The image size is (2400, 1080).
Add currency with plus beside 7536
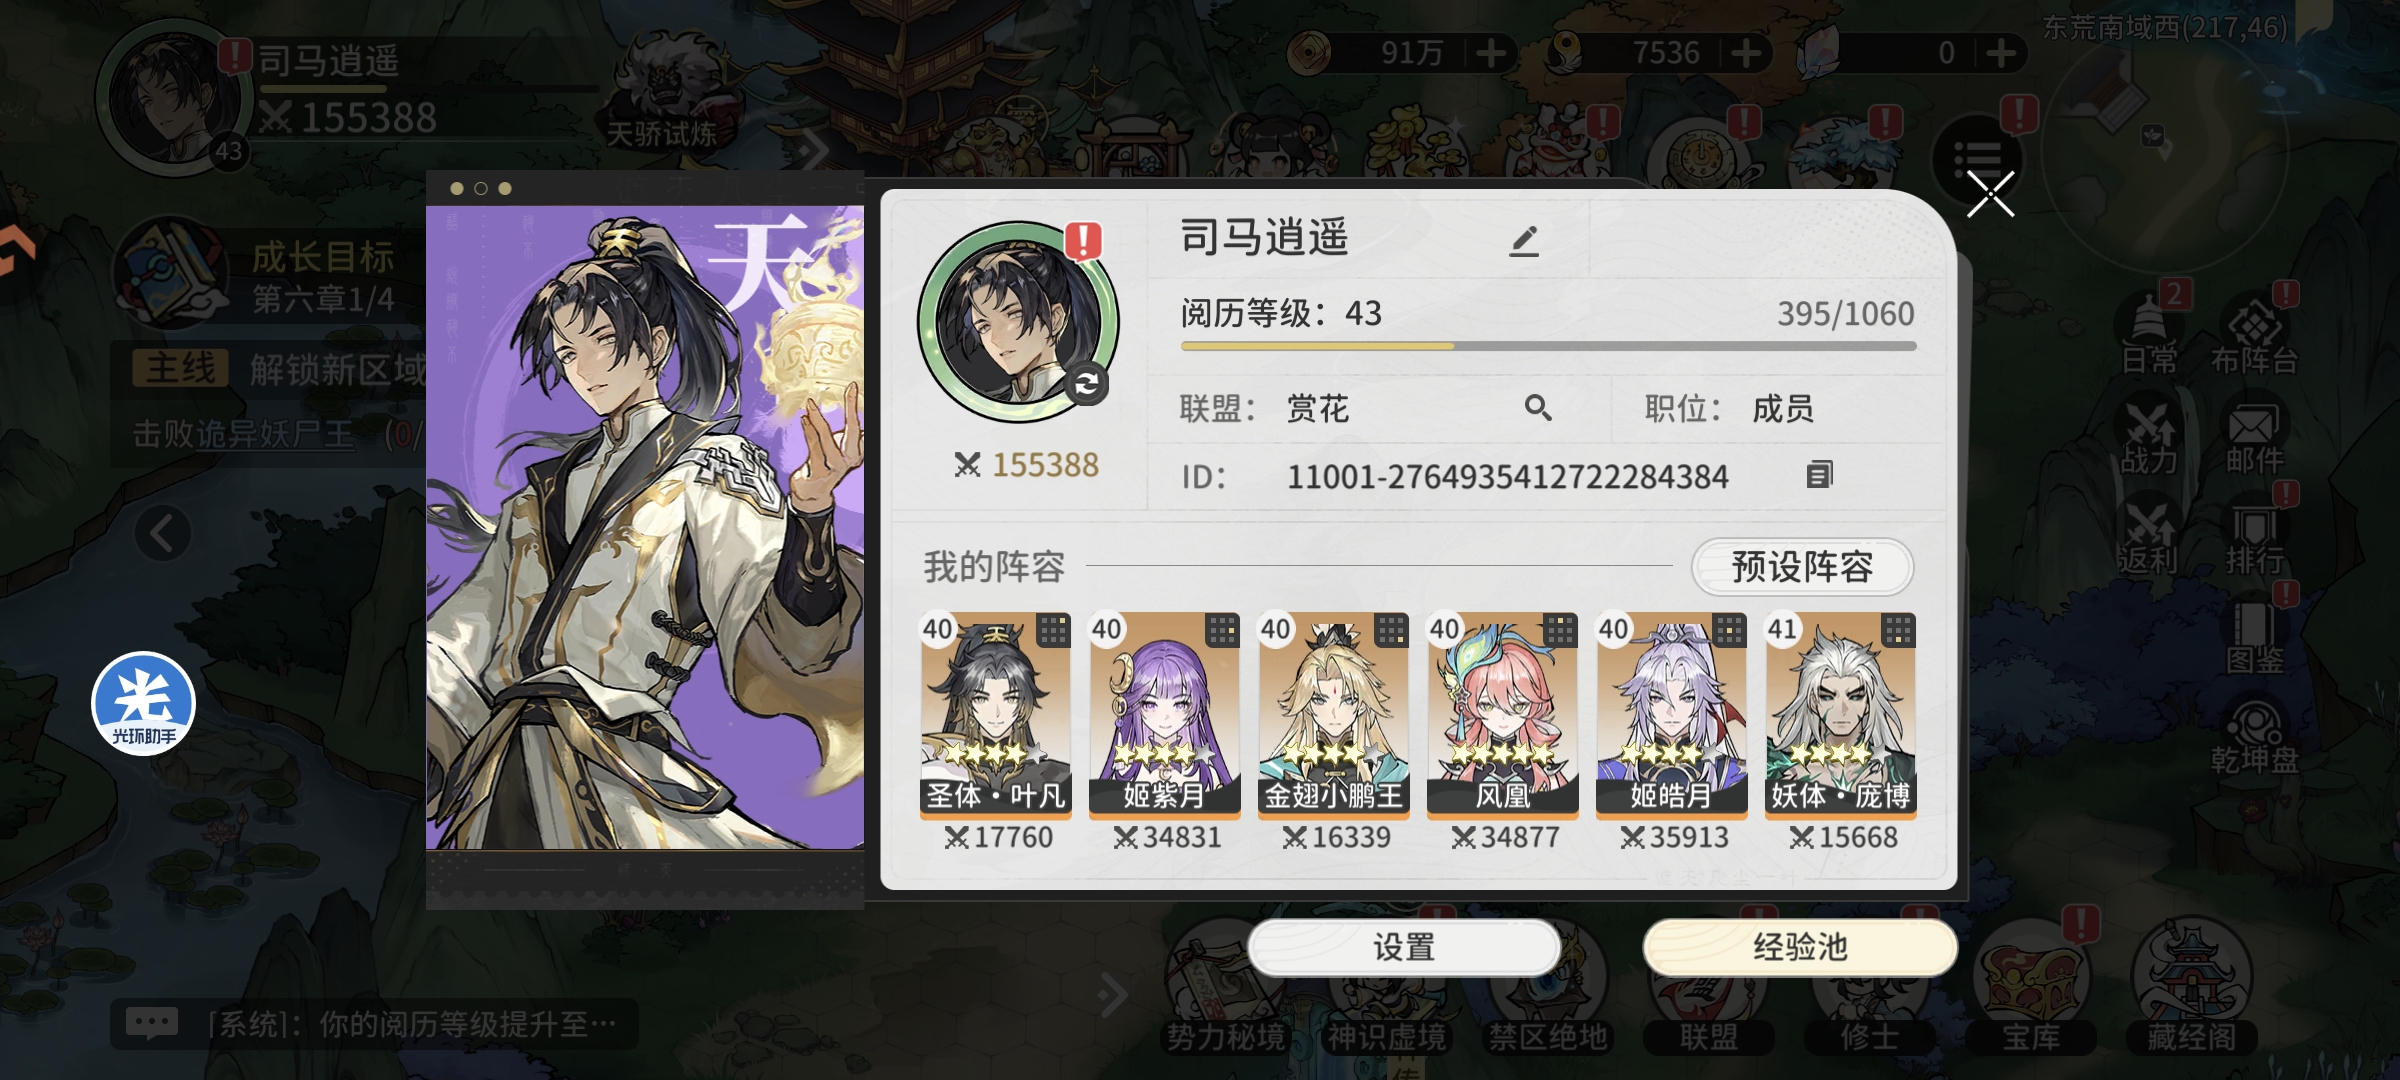pos(1746,53)
